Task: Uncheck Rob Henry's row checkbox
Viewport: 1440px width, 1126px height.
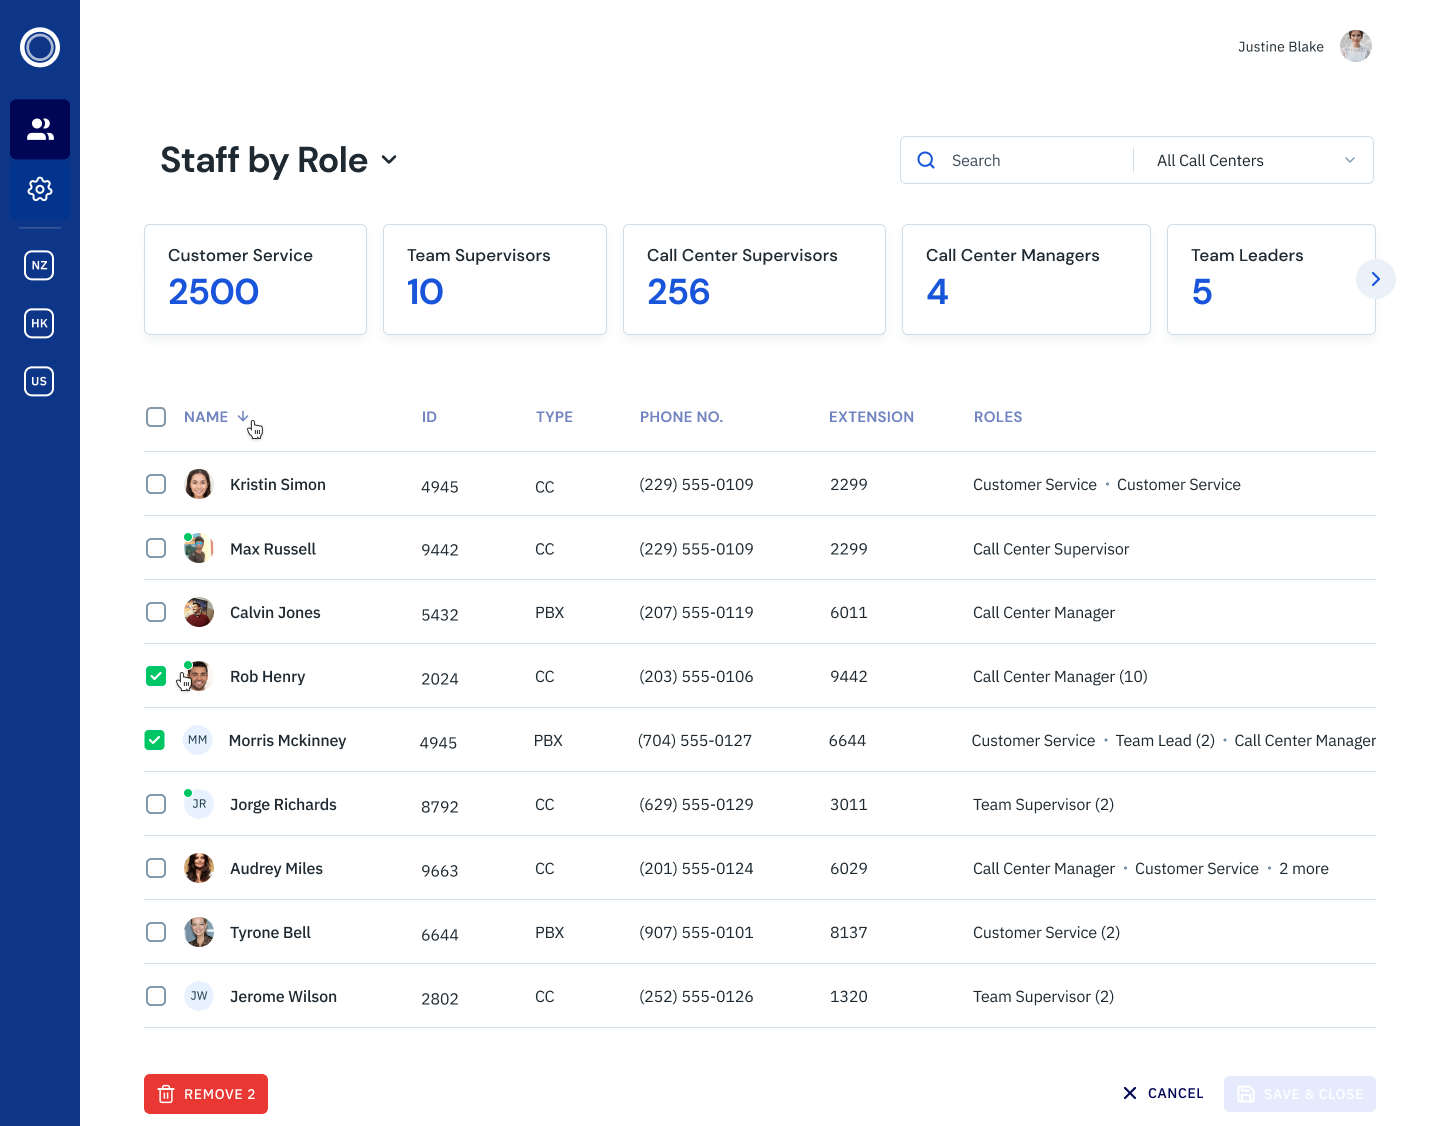Action: (x=156, y=676)
